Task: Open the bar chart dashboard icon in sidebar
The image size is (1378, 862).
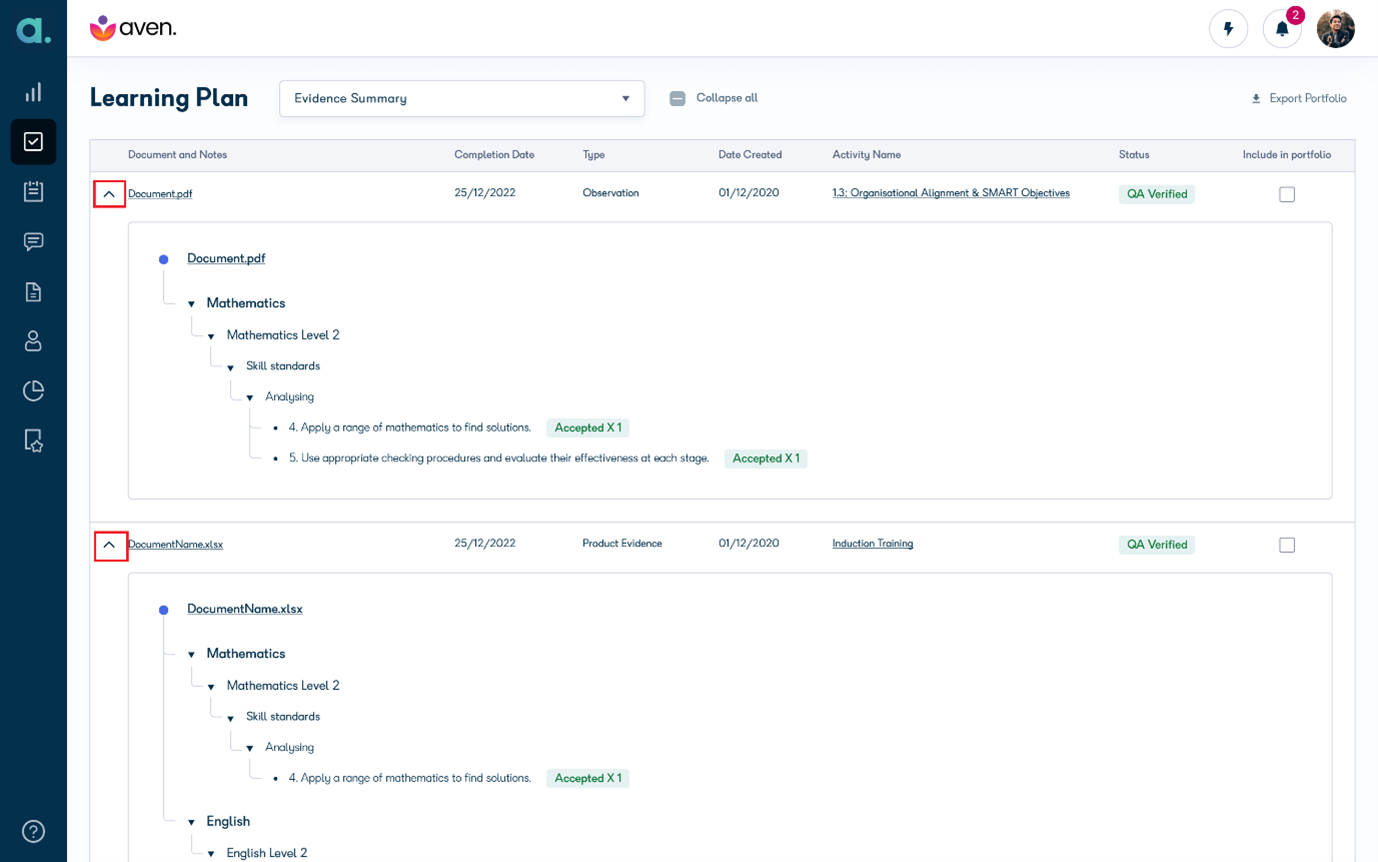Action: [33, 92]
